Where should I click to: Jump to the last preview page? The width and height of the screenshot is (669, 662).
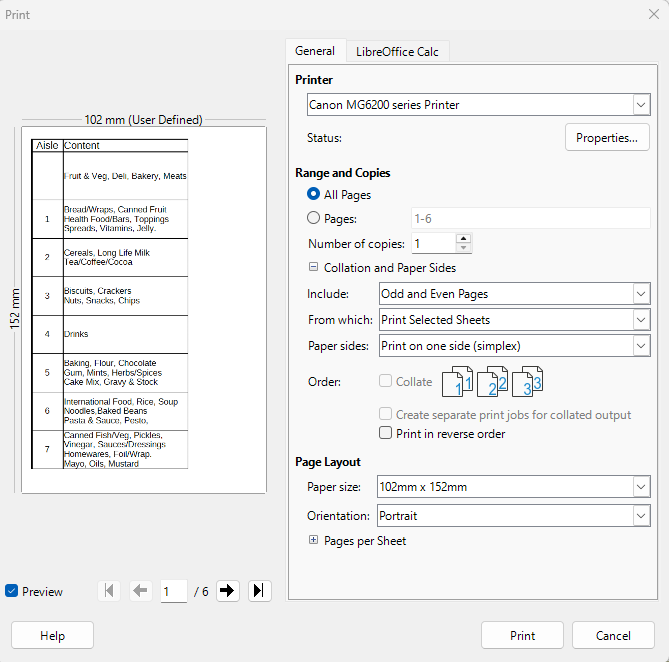[259, 591]
